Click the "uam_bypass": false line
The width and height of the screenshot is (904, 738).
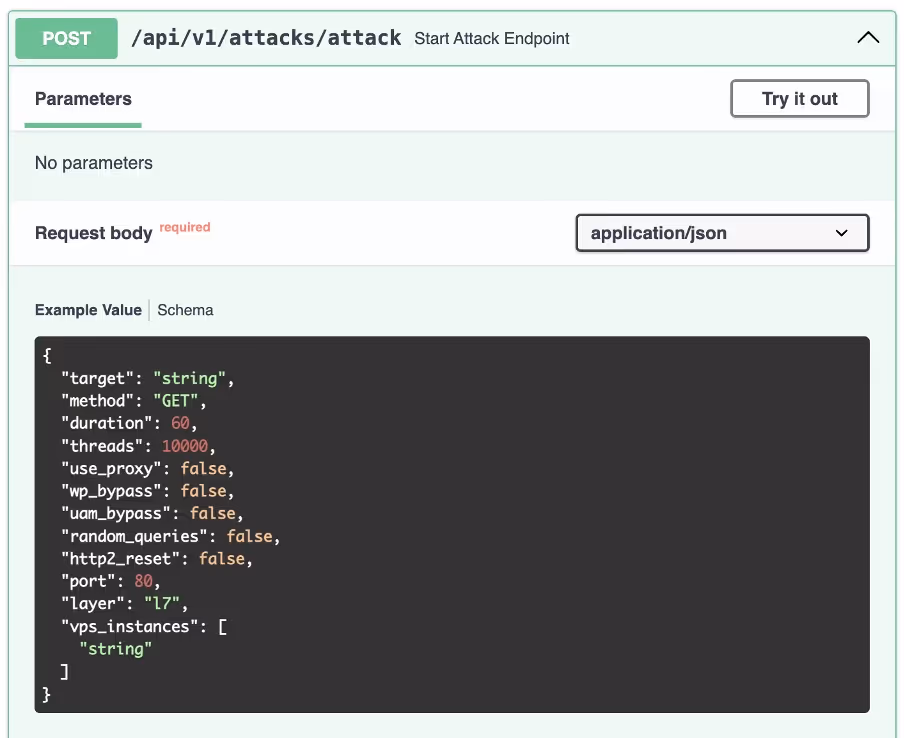coord(152,514)
